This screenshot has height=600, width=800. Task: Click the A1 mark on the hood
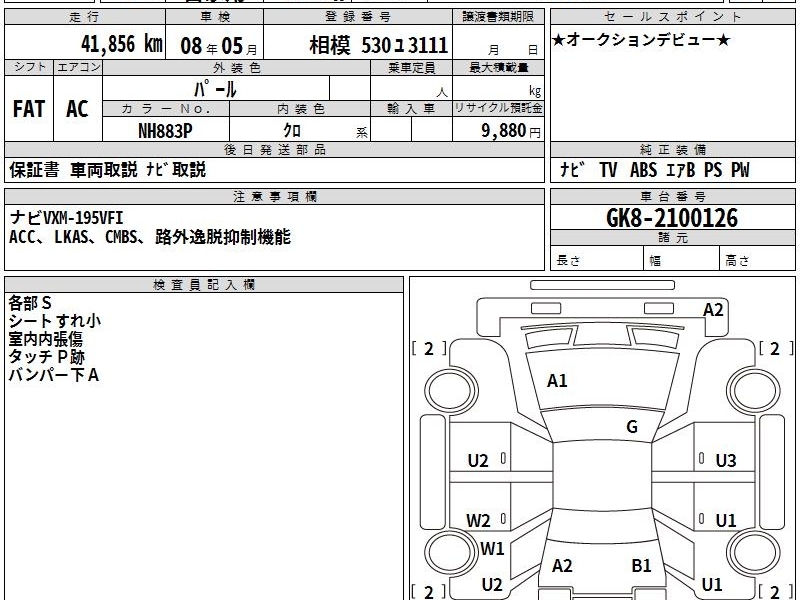(x=557, y=381)
